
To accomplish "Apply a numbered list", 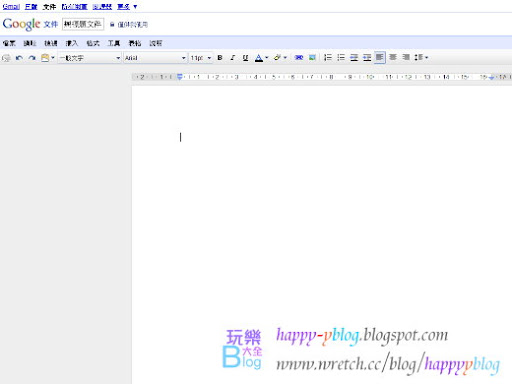I will 328,58.
